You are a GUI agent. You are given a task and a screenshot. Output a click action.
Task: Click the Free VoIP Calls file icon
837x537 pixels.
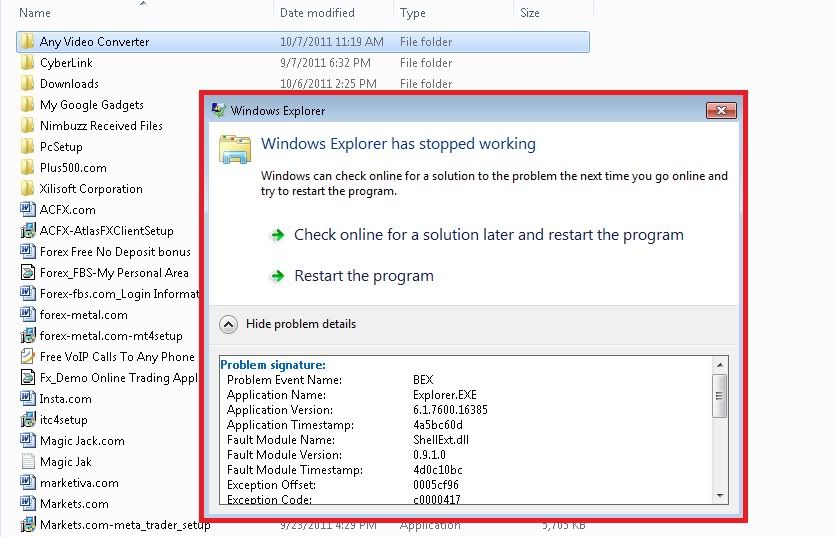(x=28, y=357)
